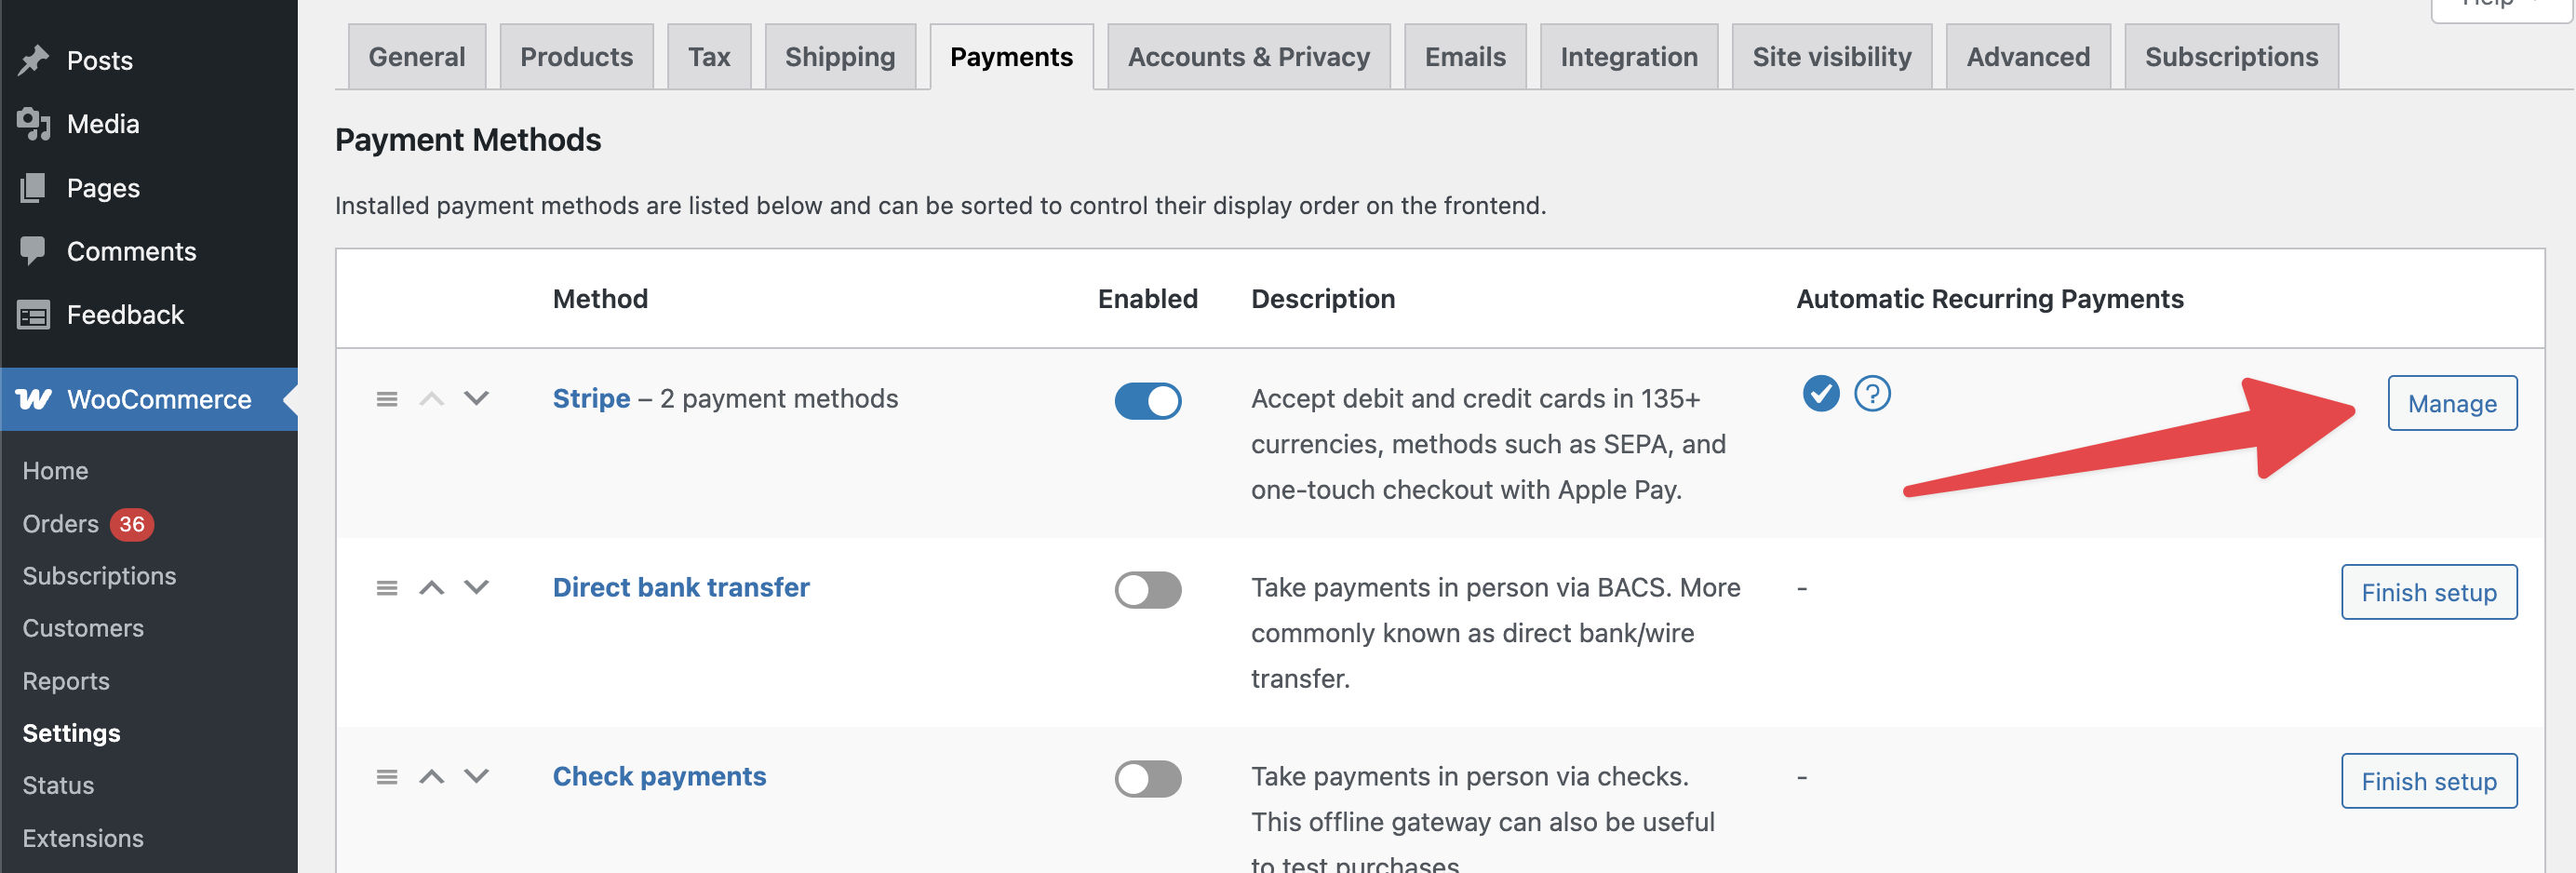The width and height of the screenshot is (2576, 873).
Task: Disable the Stripe payment method toggle
Action: pos(1147,401)
